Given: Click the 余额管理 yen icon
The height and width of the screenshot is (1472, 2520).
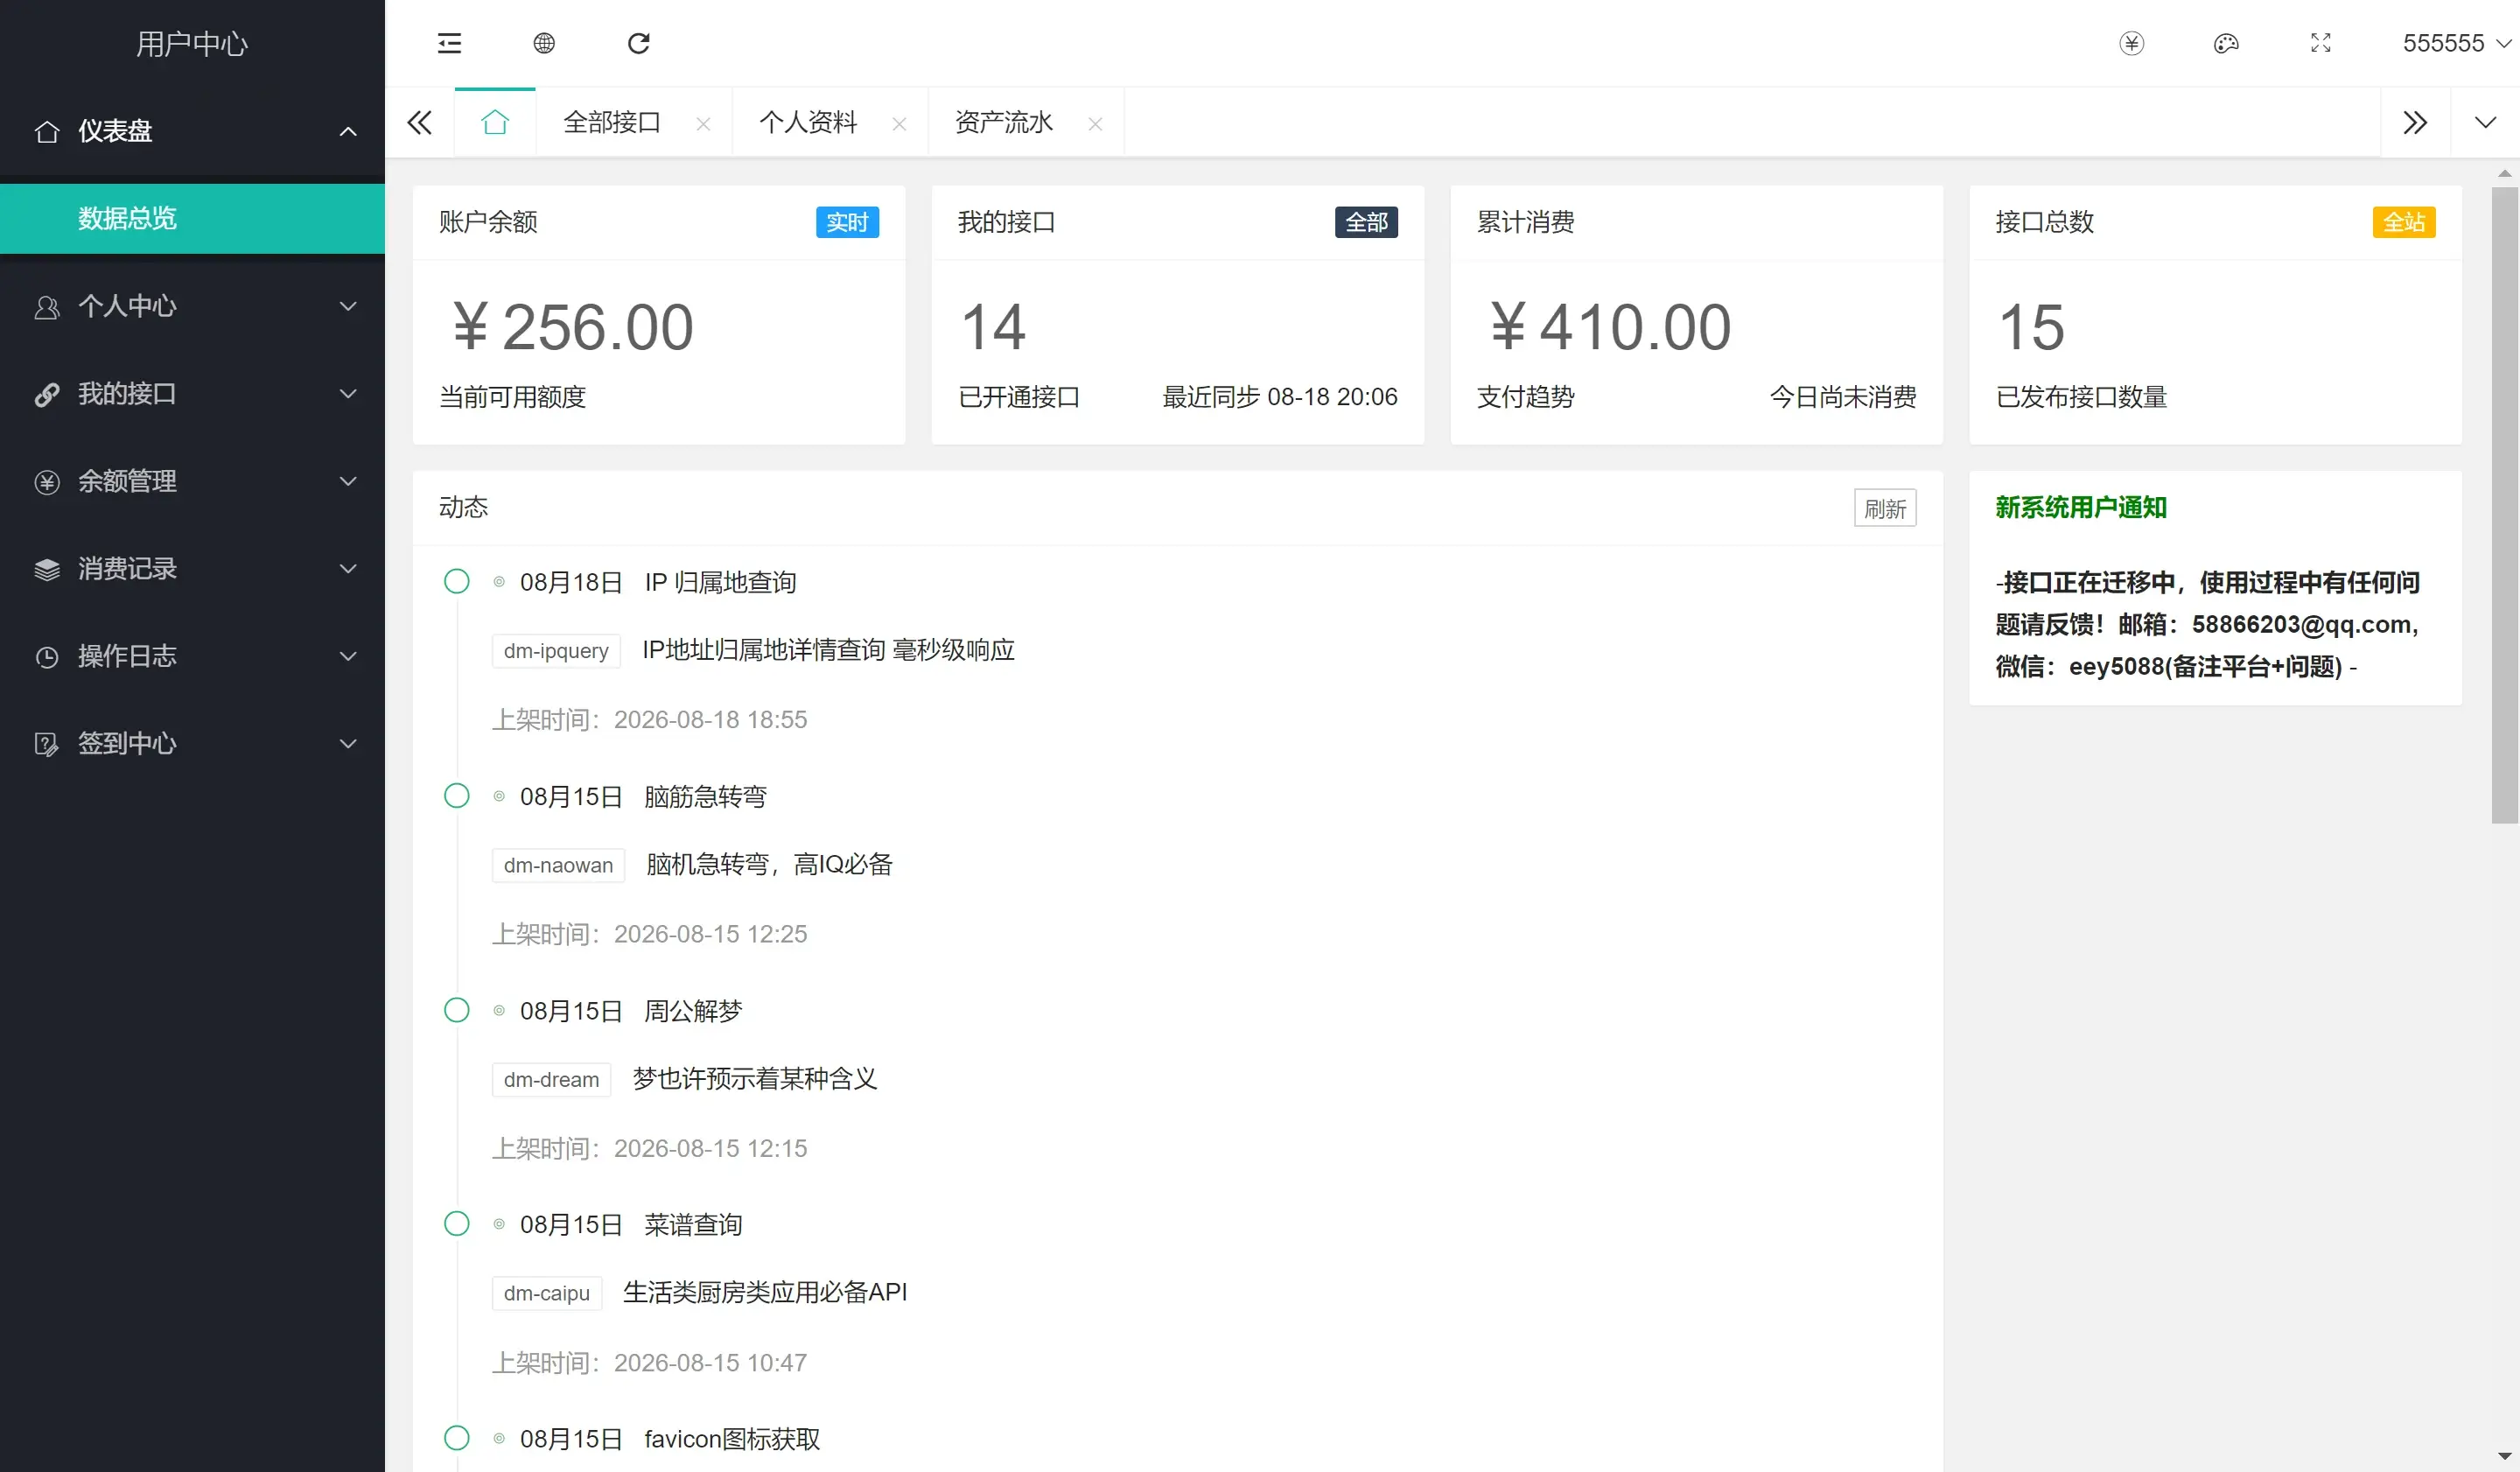Looking at the screenshot, I should (47, 482).
